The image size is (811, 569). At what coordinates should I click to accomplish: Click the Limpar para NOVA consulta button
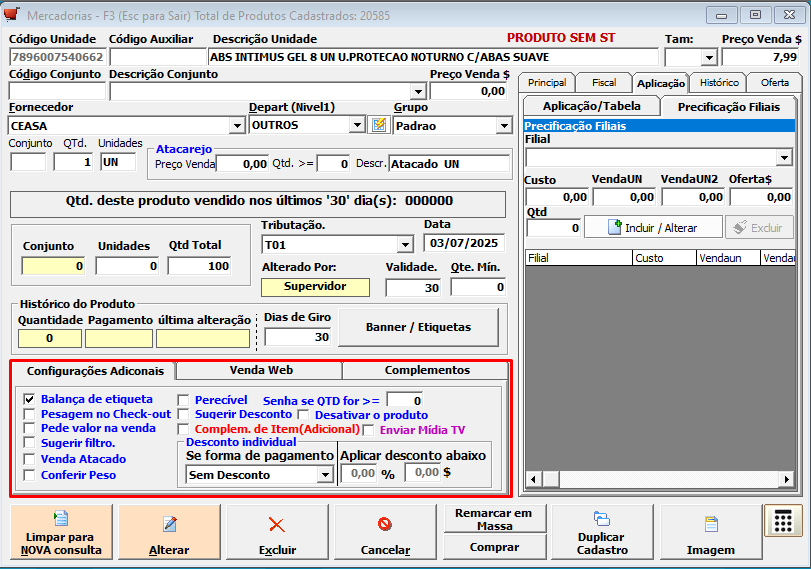[x=63, y=532]
